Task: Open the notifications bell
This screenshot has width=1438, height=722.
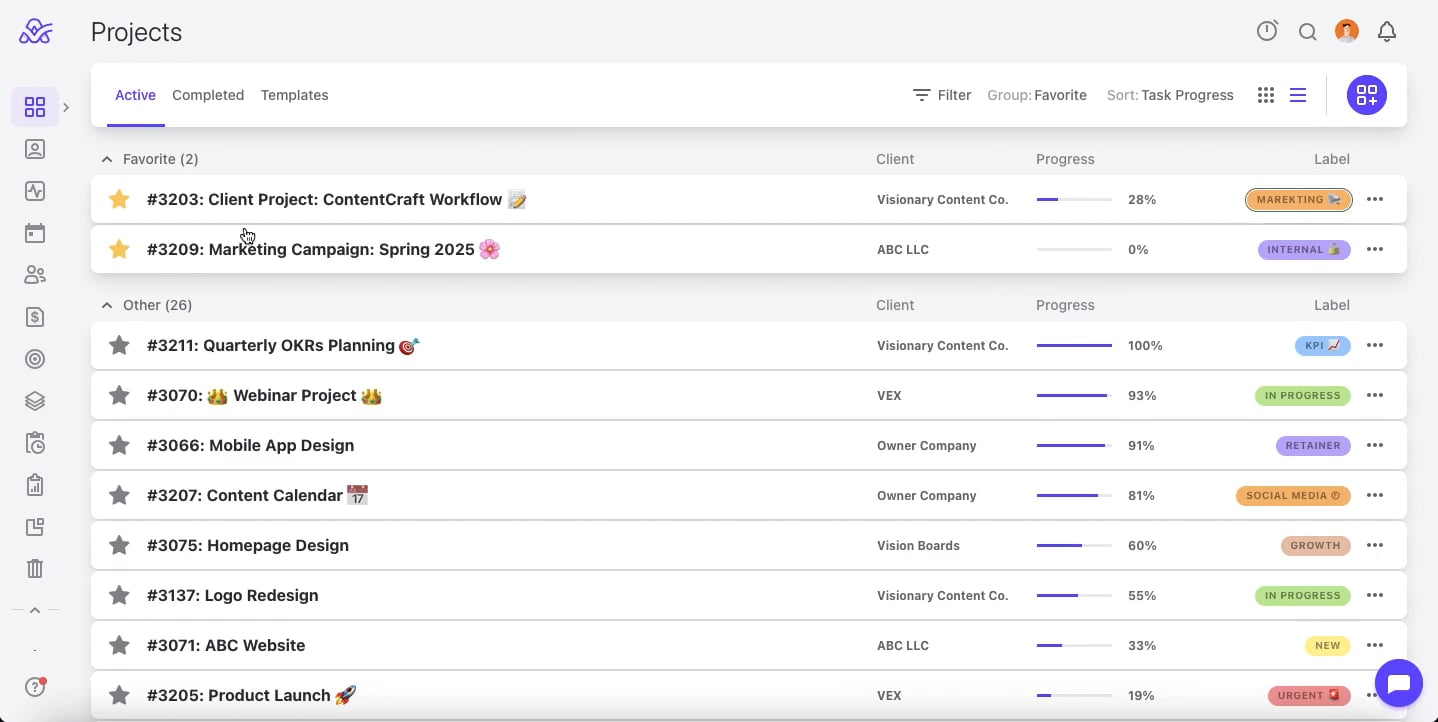Action: [x=1387, y=32]
